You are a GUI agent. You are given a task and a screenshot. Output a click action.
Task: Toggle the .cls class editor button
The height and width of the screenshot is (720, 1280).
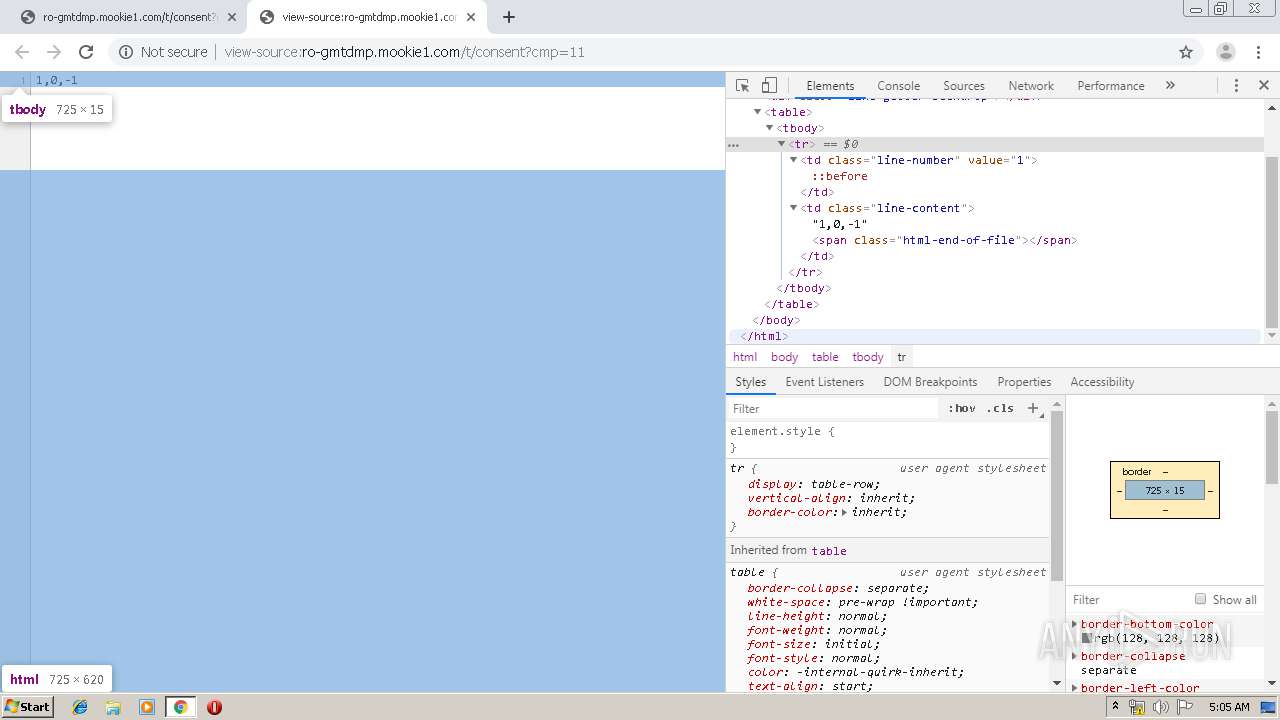click(999, 408)
